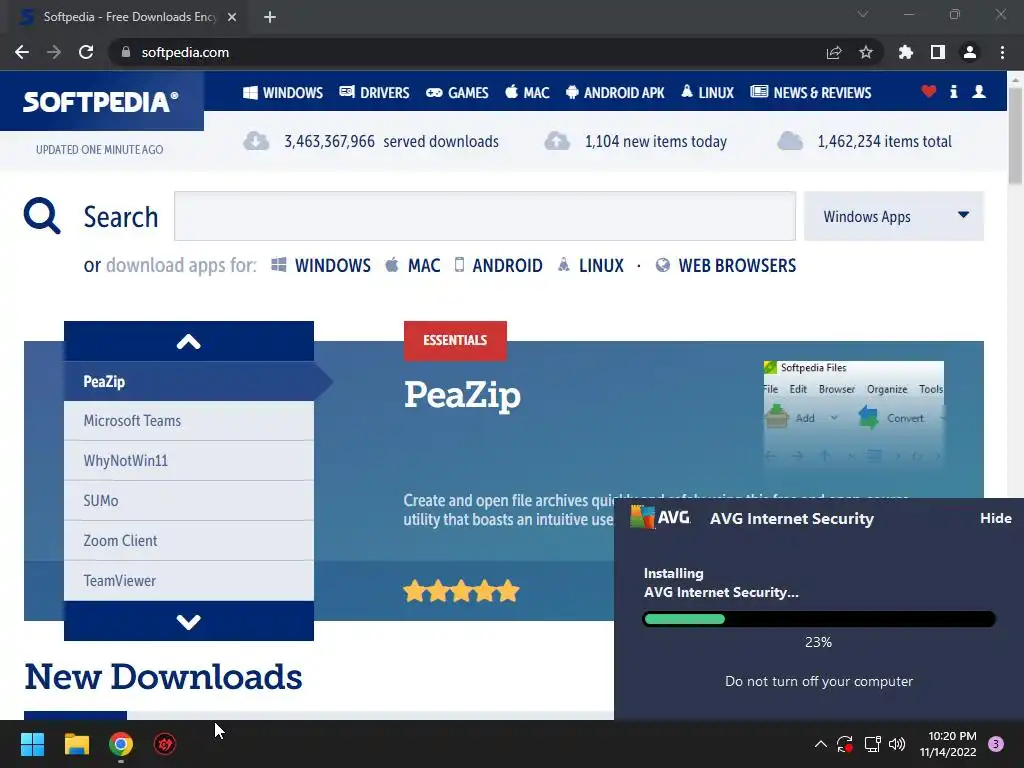
Task: Open the Windows Start menu
Action: (32, 744)
